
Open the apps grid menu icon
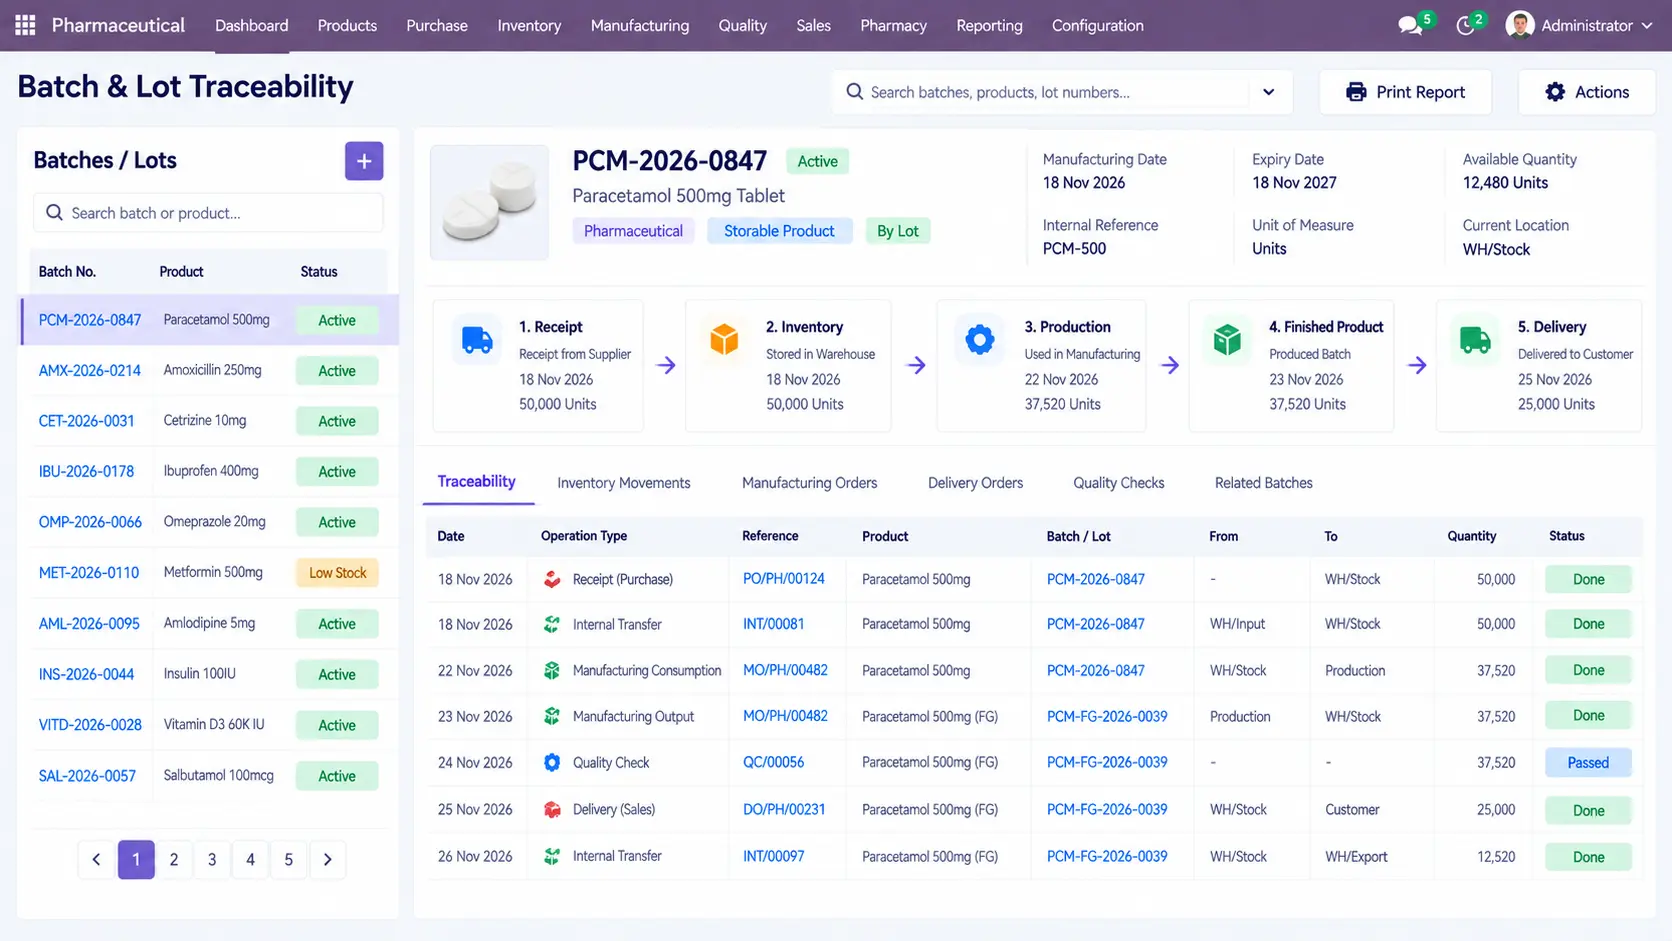click(x=25, y=25)
